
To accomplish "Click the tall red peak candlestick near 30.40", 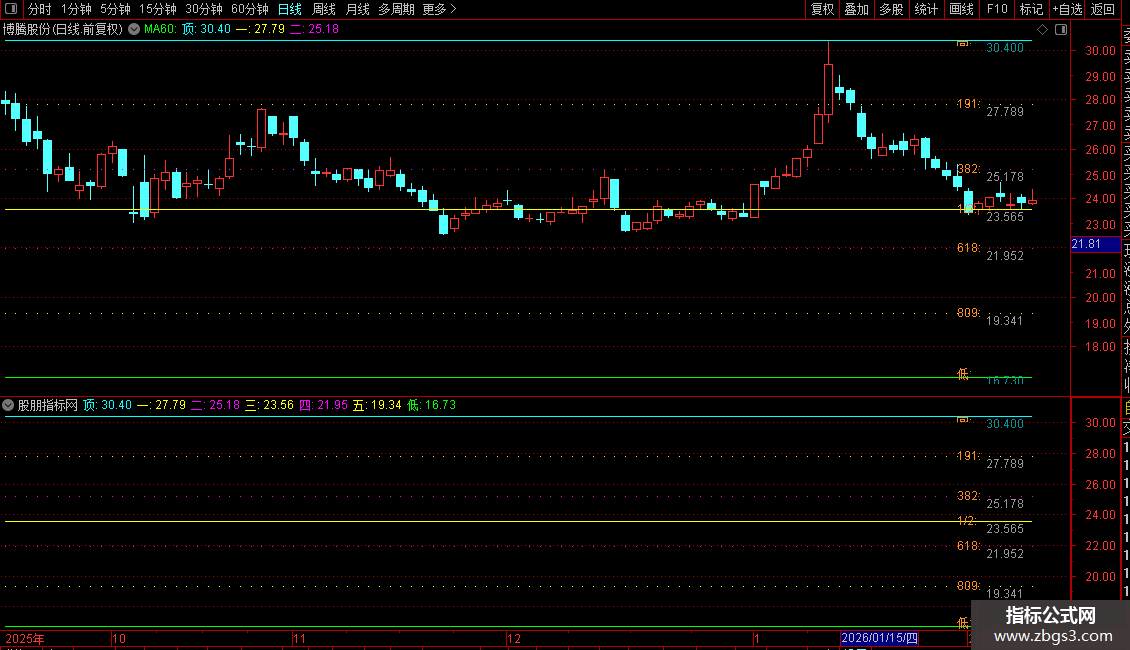I will click(829, 88).
